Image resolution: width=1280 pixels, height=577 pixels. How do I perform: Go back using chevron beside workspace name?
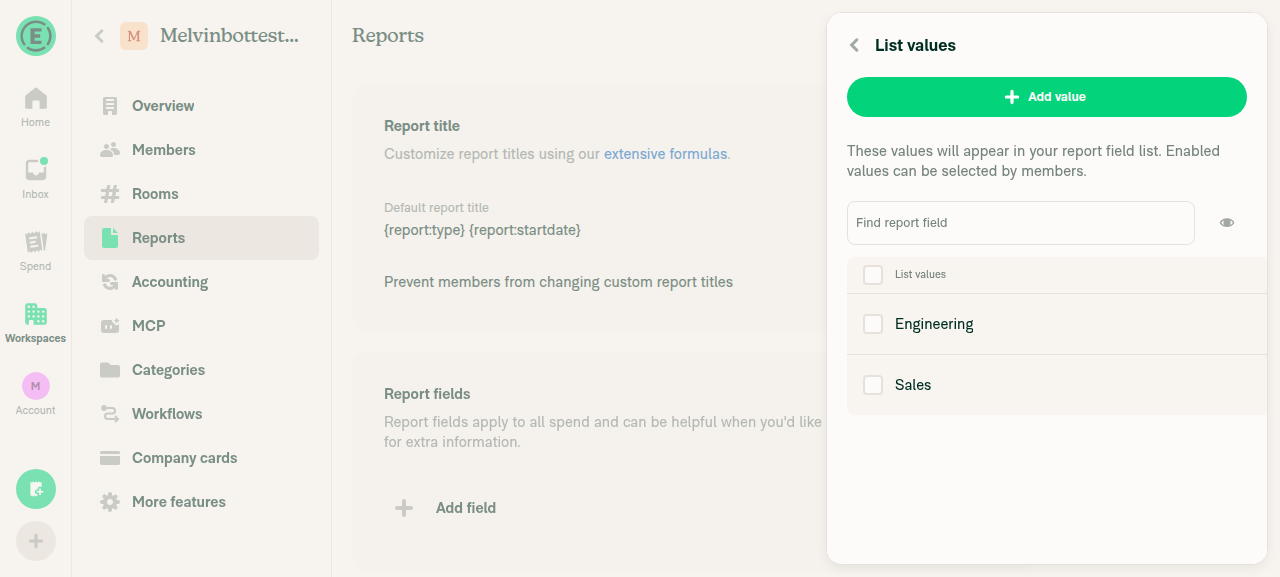tap(99, 36)
